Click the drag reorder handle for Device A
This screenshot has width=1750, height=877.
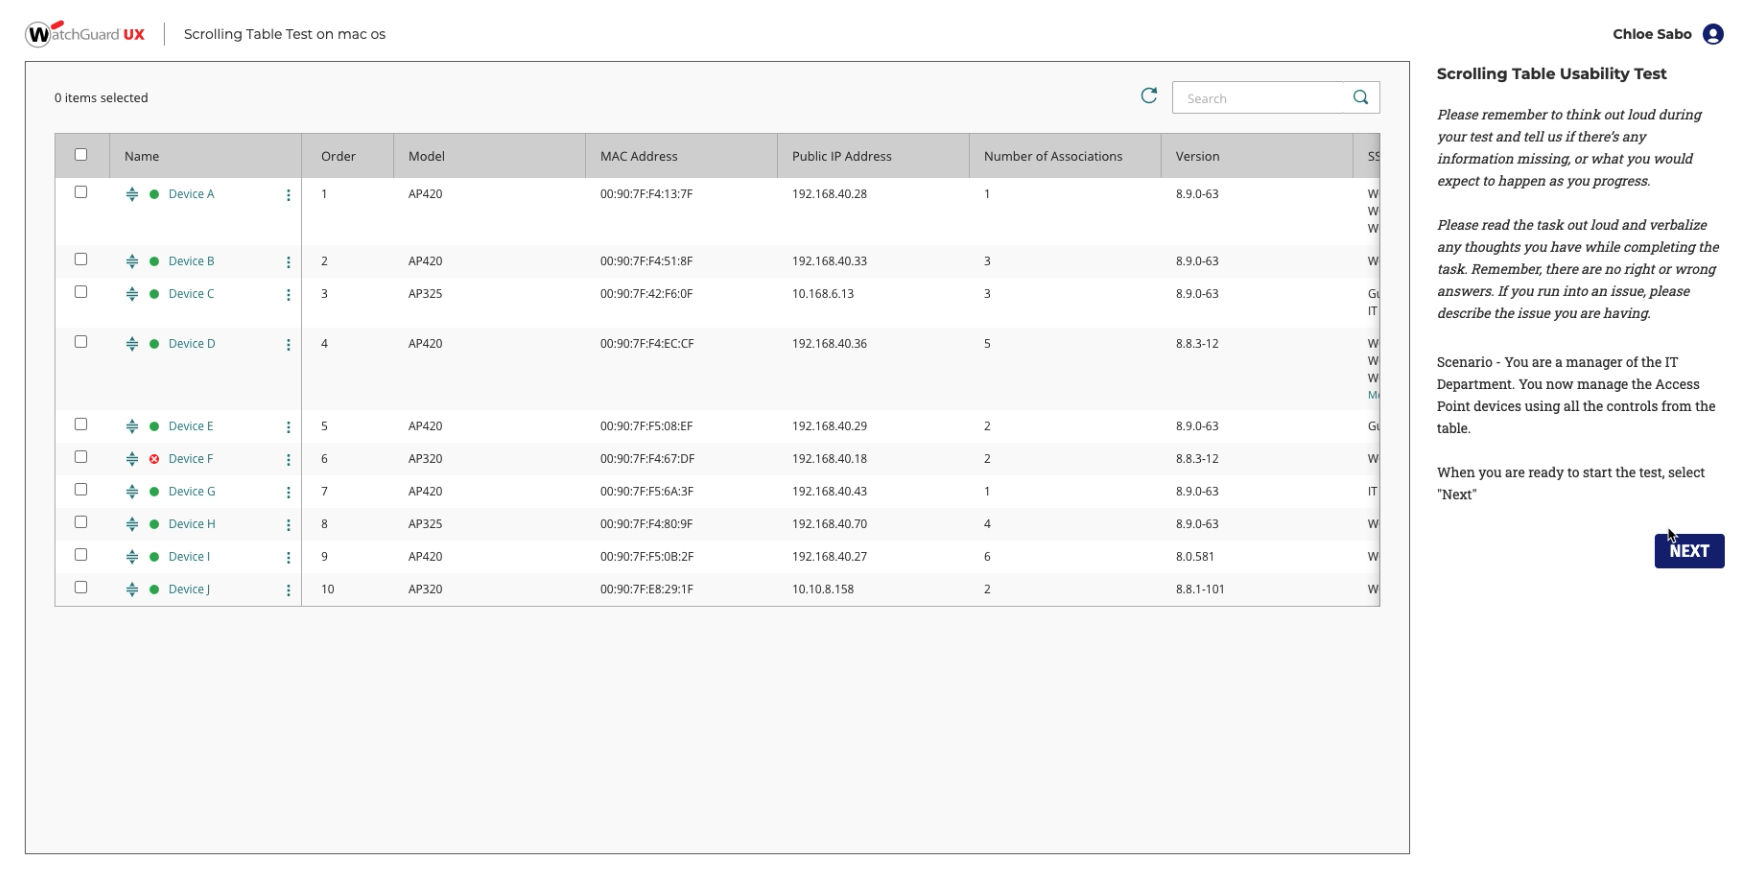coord(132,194)
